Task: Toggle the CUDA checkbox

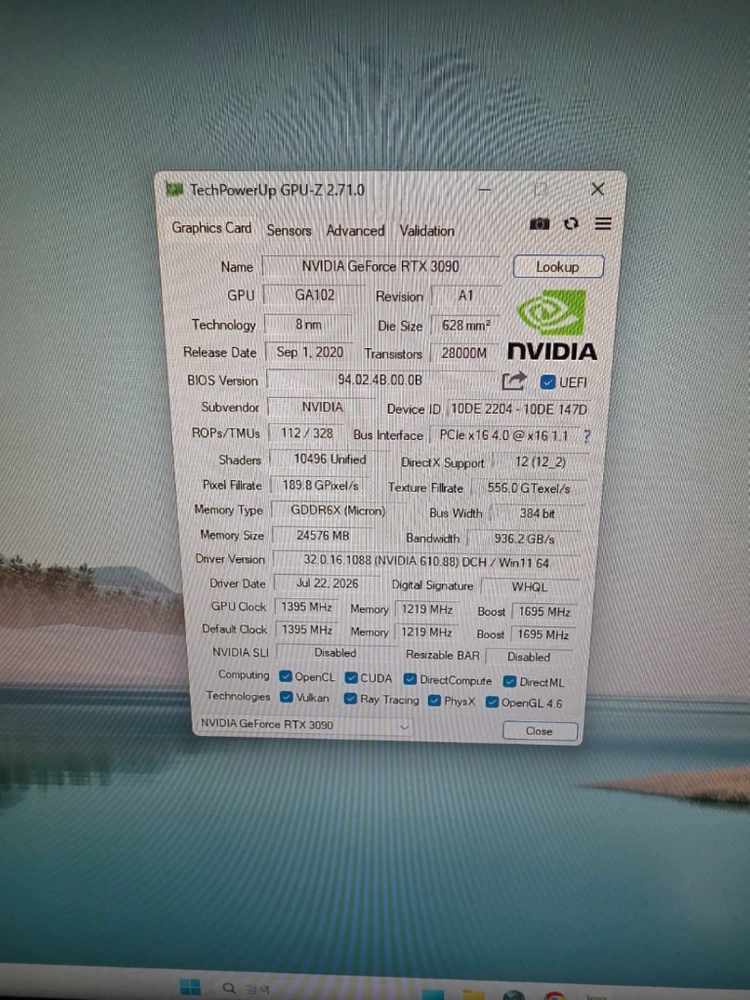Action: coord(351,678)
